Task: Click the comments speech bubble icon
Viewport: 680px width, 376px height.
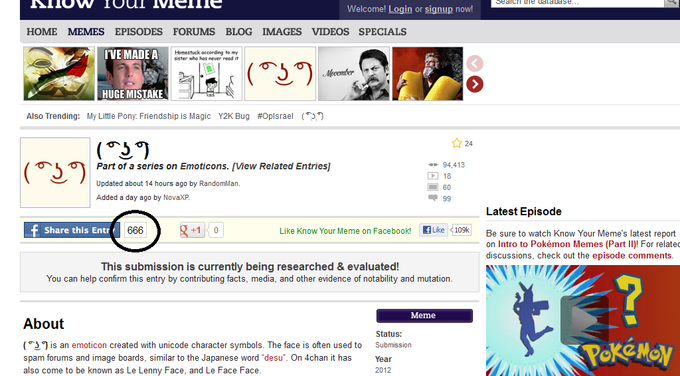Action: click(433, 198)
